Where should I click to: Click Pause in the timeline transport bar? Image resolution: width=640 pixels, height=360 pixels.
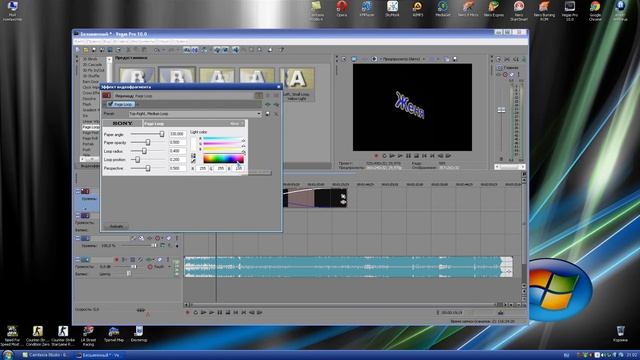220,312
